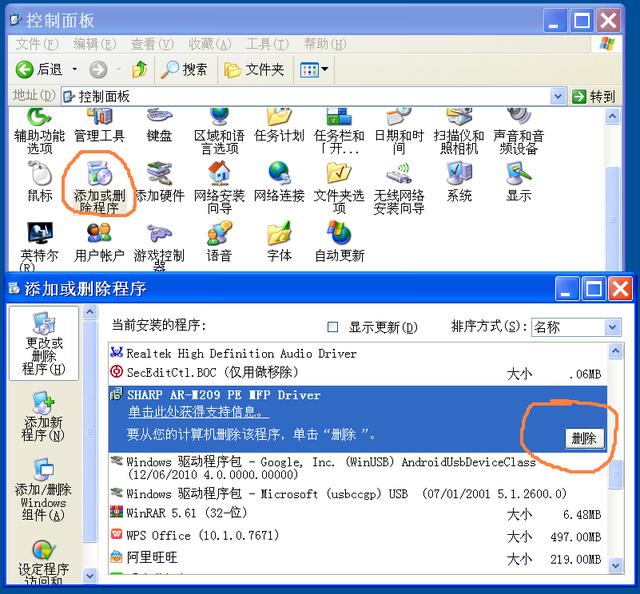The image size is (640, 594).
Task: Click the 删除 button for SHARP driver
Action: click(584, 439)
